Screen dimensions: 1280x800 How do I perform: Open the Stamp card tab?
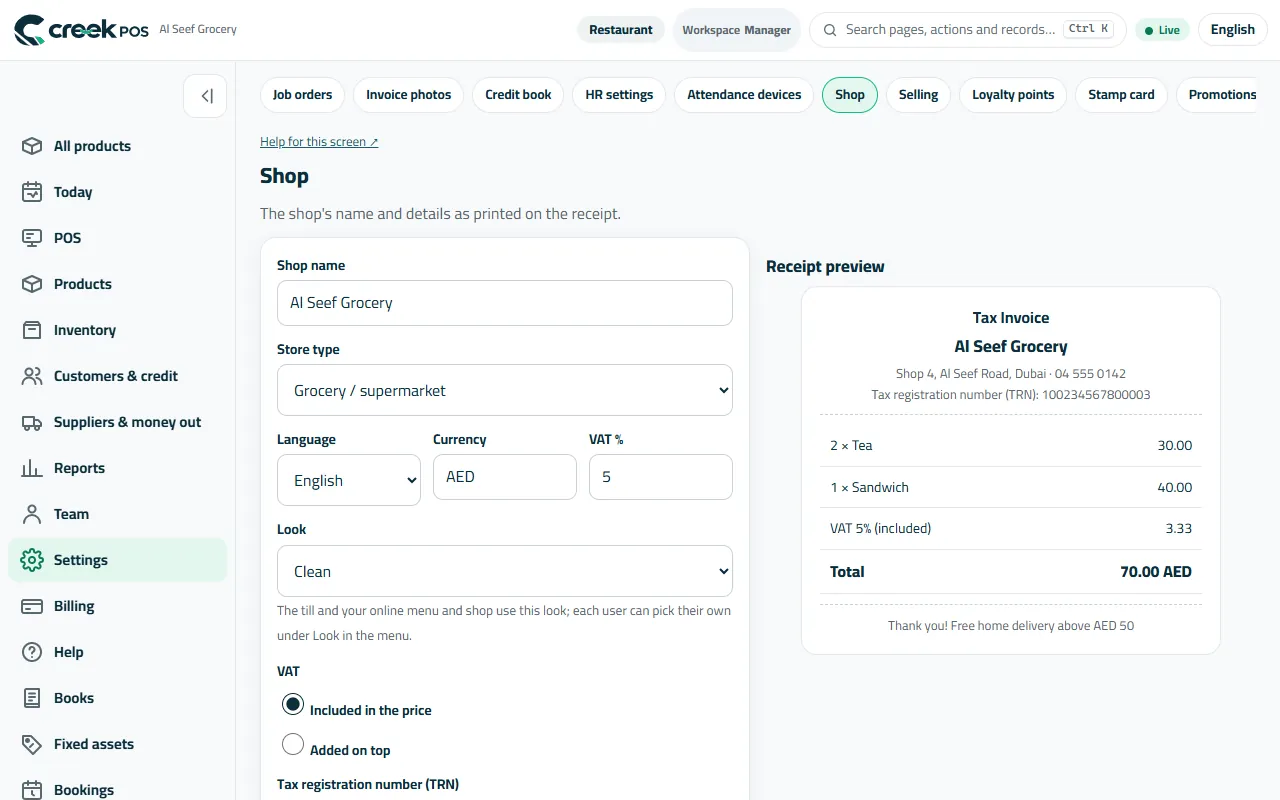(x=1121, y=95)
